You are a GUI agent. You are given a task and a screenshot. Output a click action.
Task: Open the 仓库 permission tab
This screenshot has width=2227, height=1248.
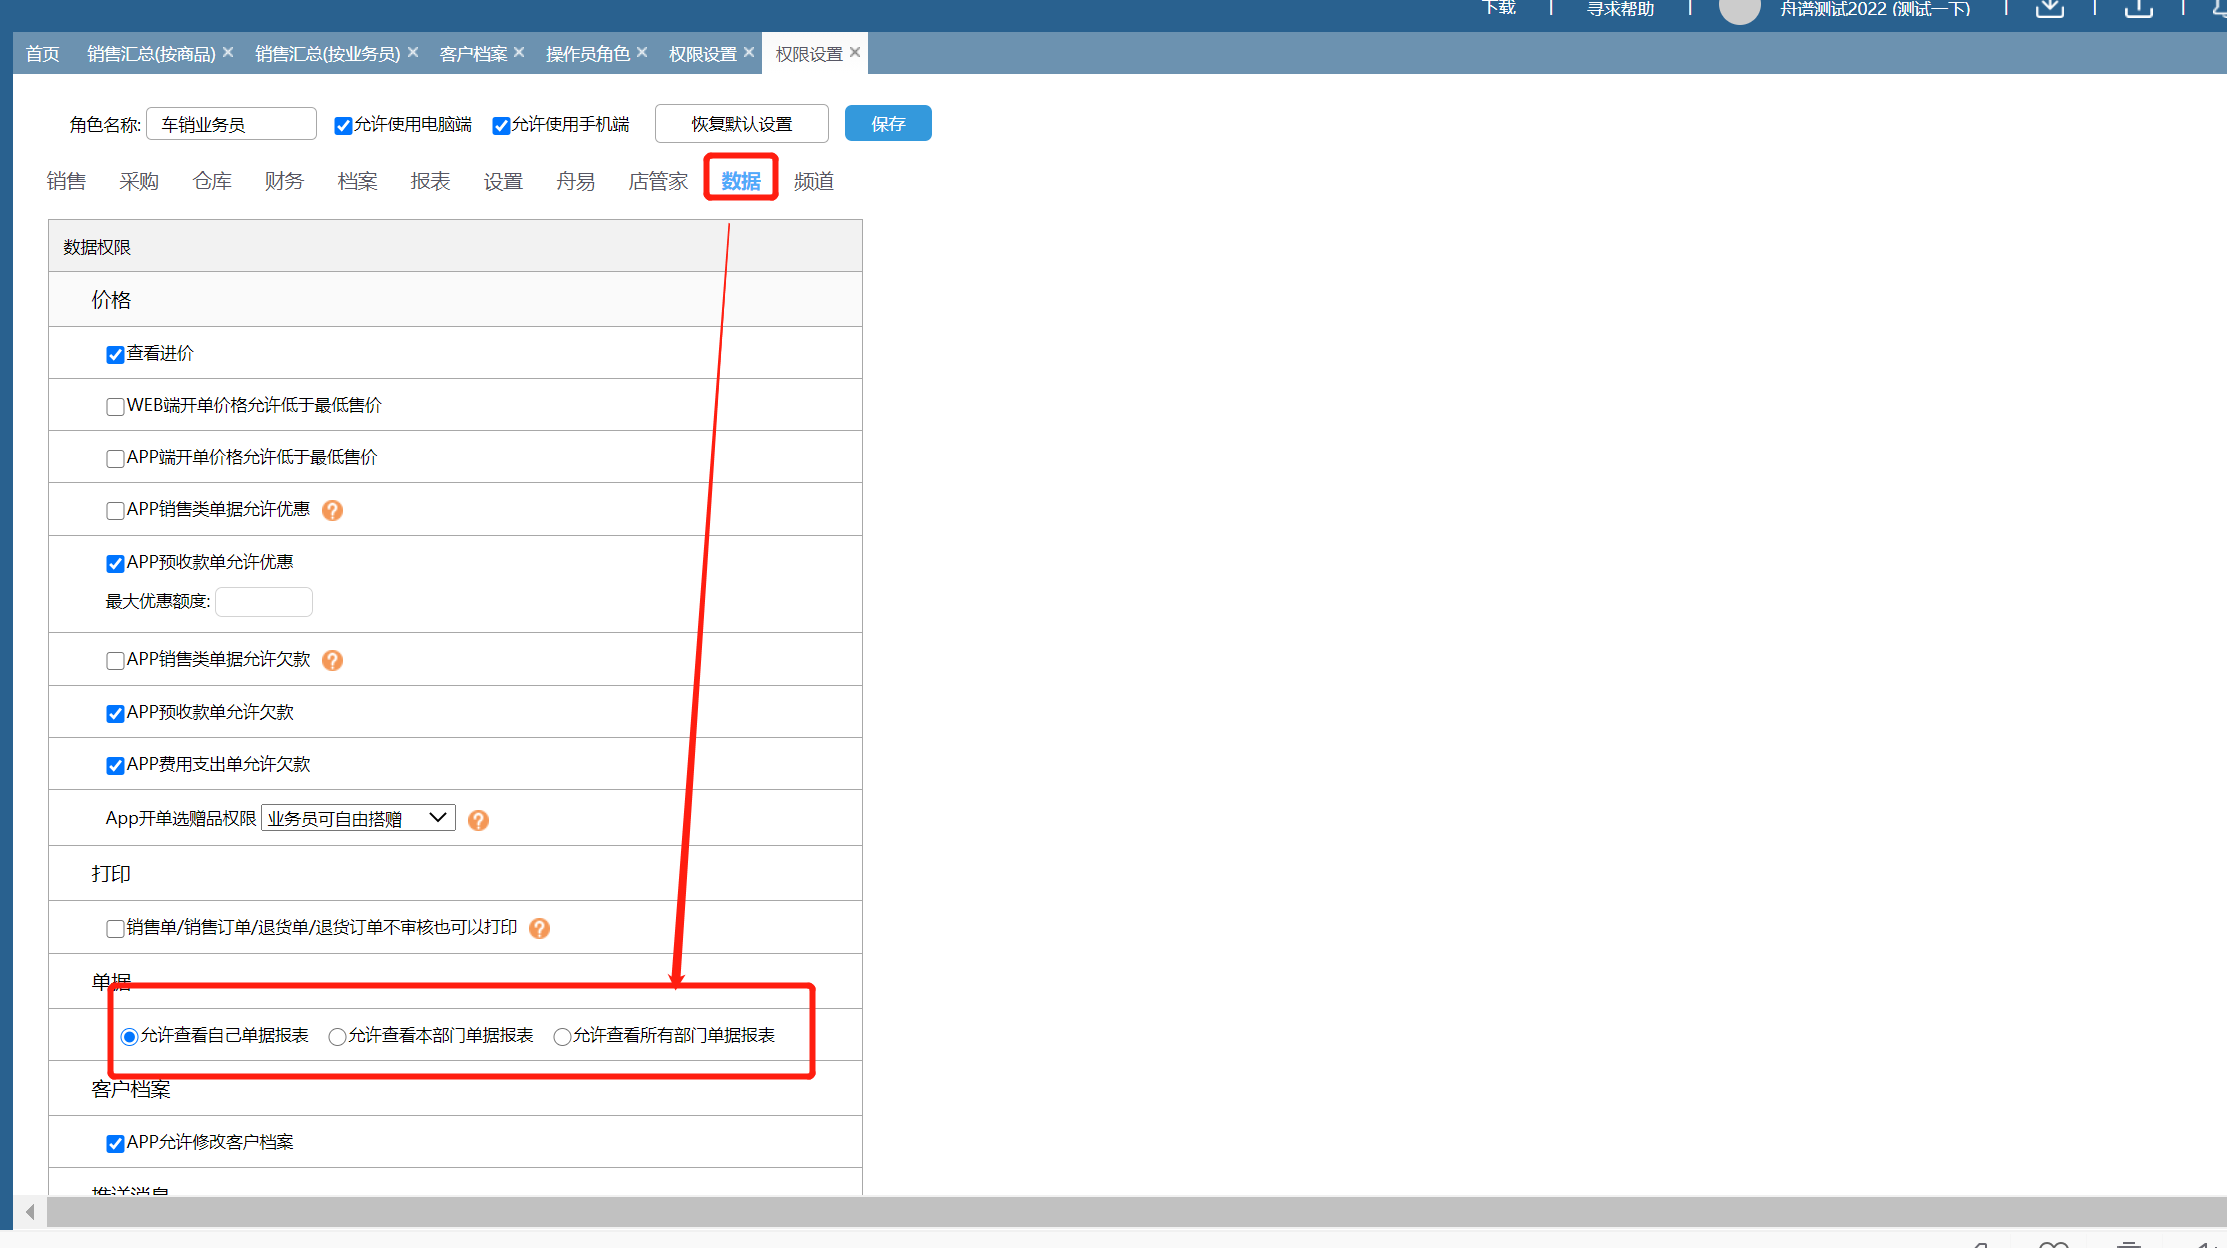[x=212, y=181]
